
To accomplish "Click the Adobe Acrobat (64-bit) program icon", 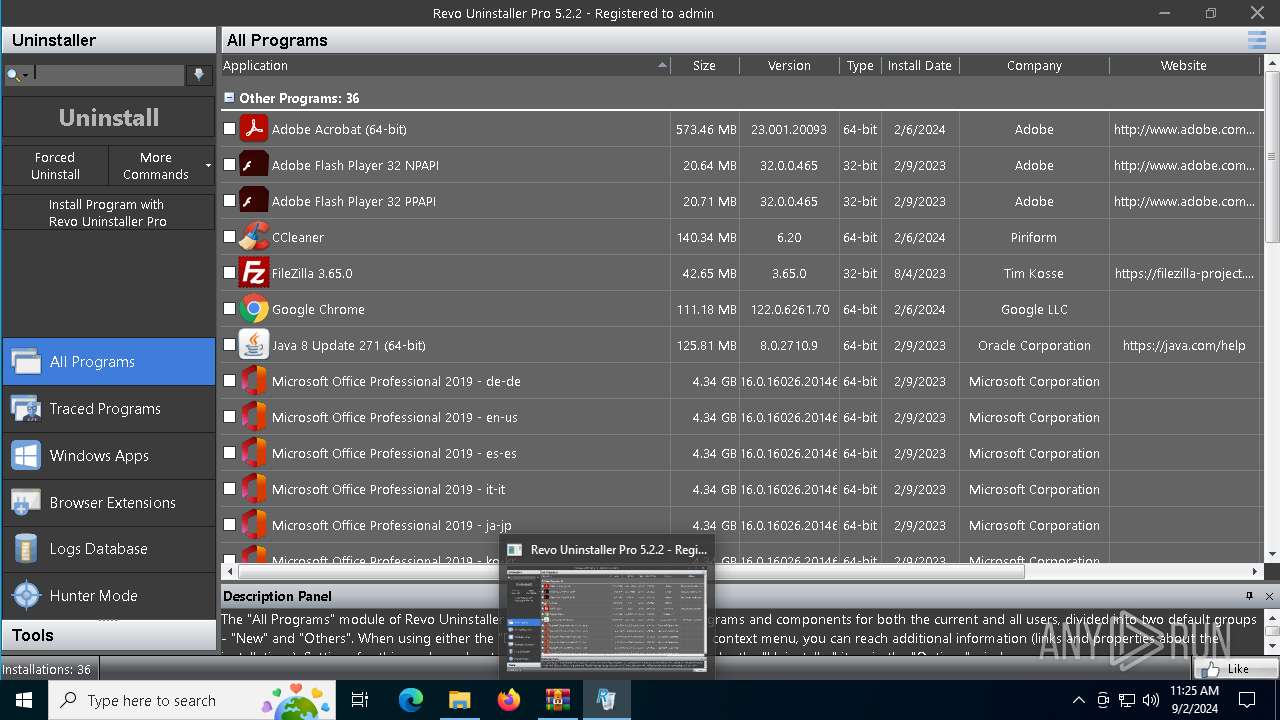I will pyautogui.click(x=254, y=129).
